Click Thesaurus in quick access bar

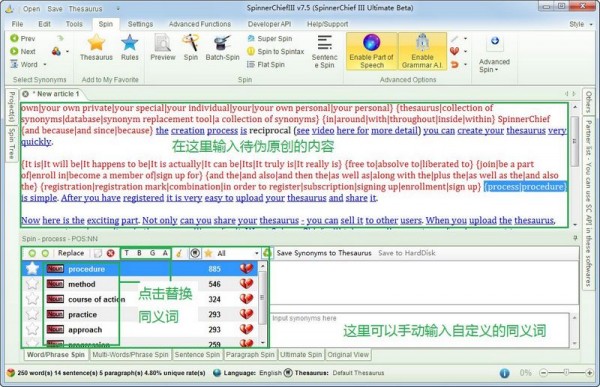pos(85,8)
